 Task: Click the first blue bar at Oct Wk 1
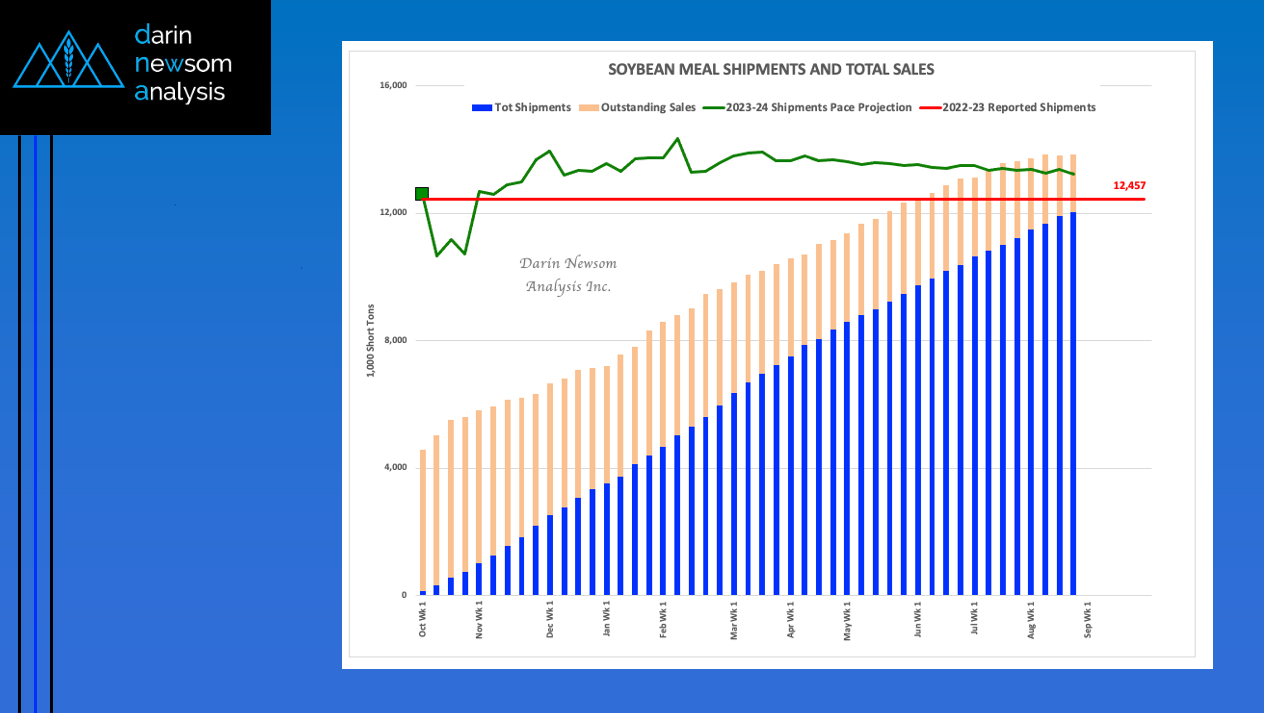(x=423, y=593)
